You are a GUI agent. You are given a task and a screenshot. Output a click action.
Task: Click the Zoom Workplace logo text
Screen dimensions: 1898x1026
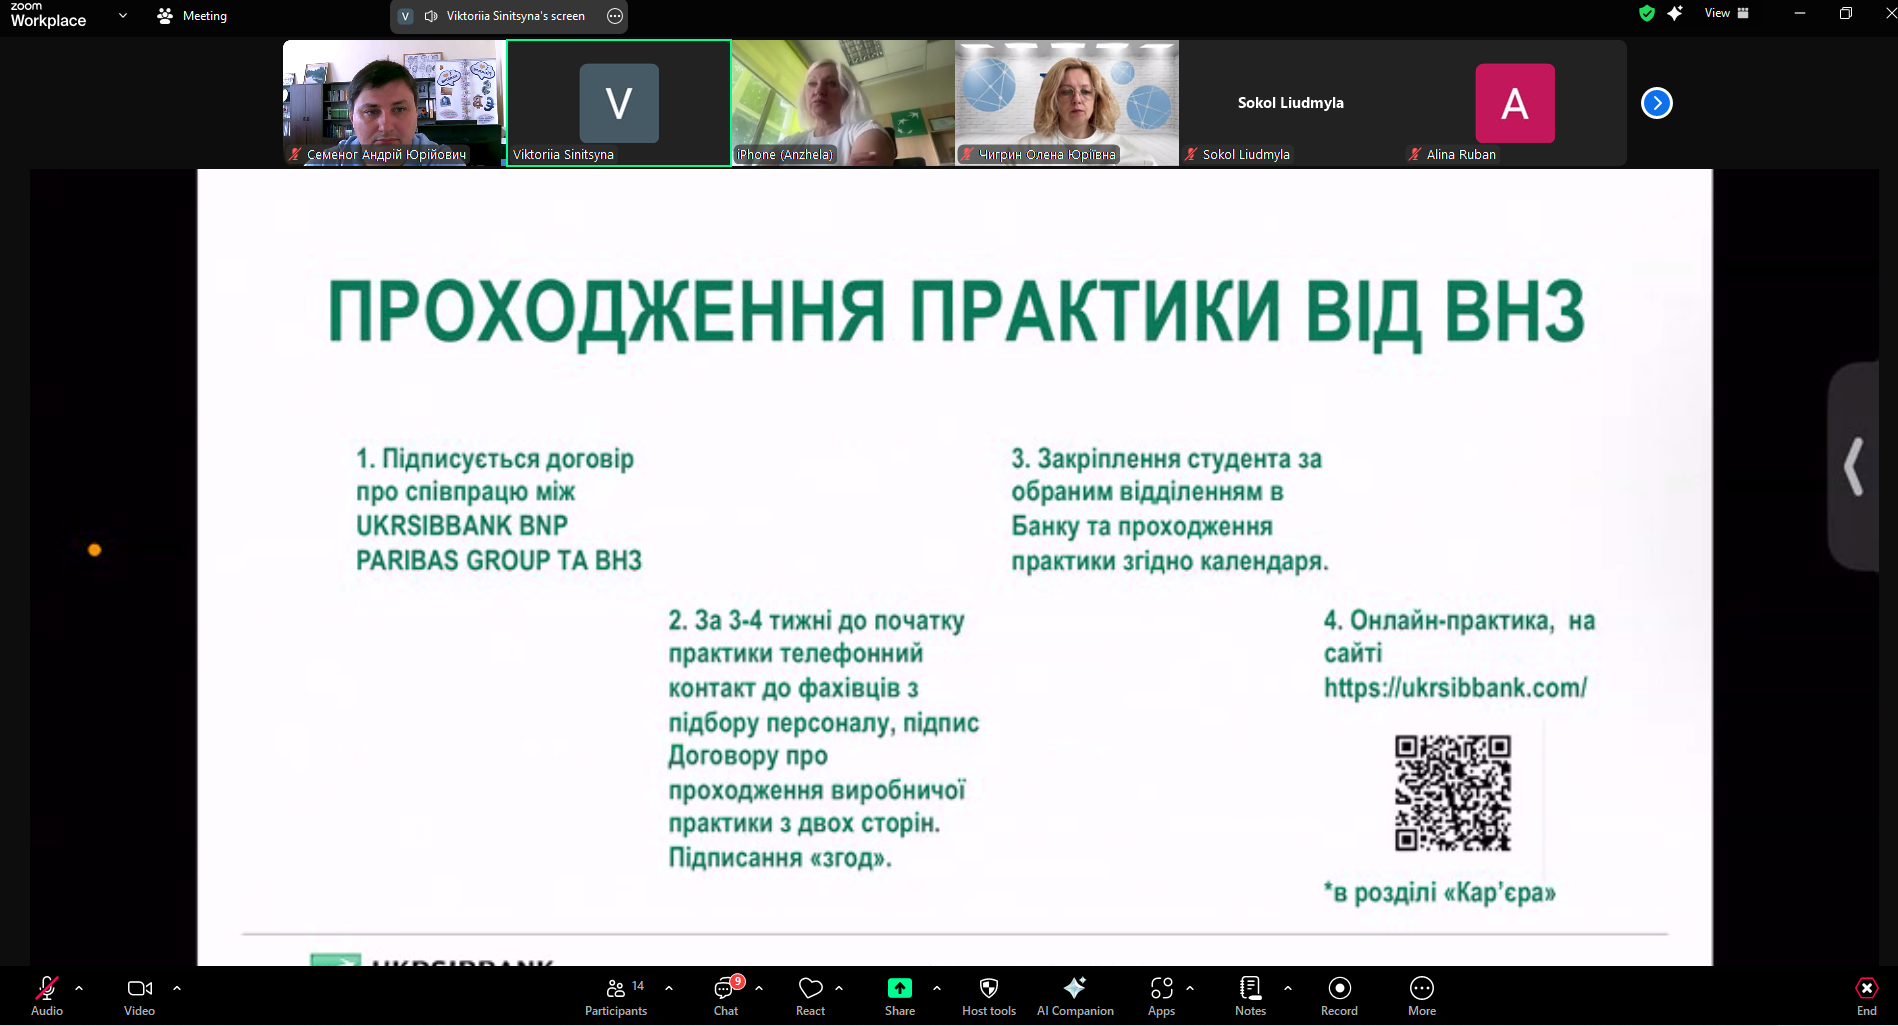[48, 15]
